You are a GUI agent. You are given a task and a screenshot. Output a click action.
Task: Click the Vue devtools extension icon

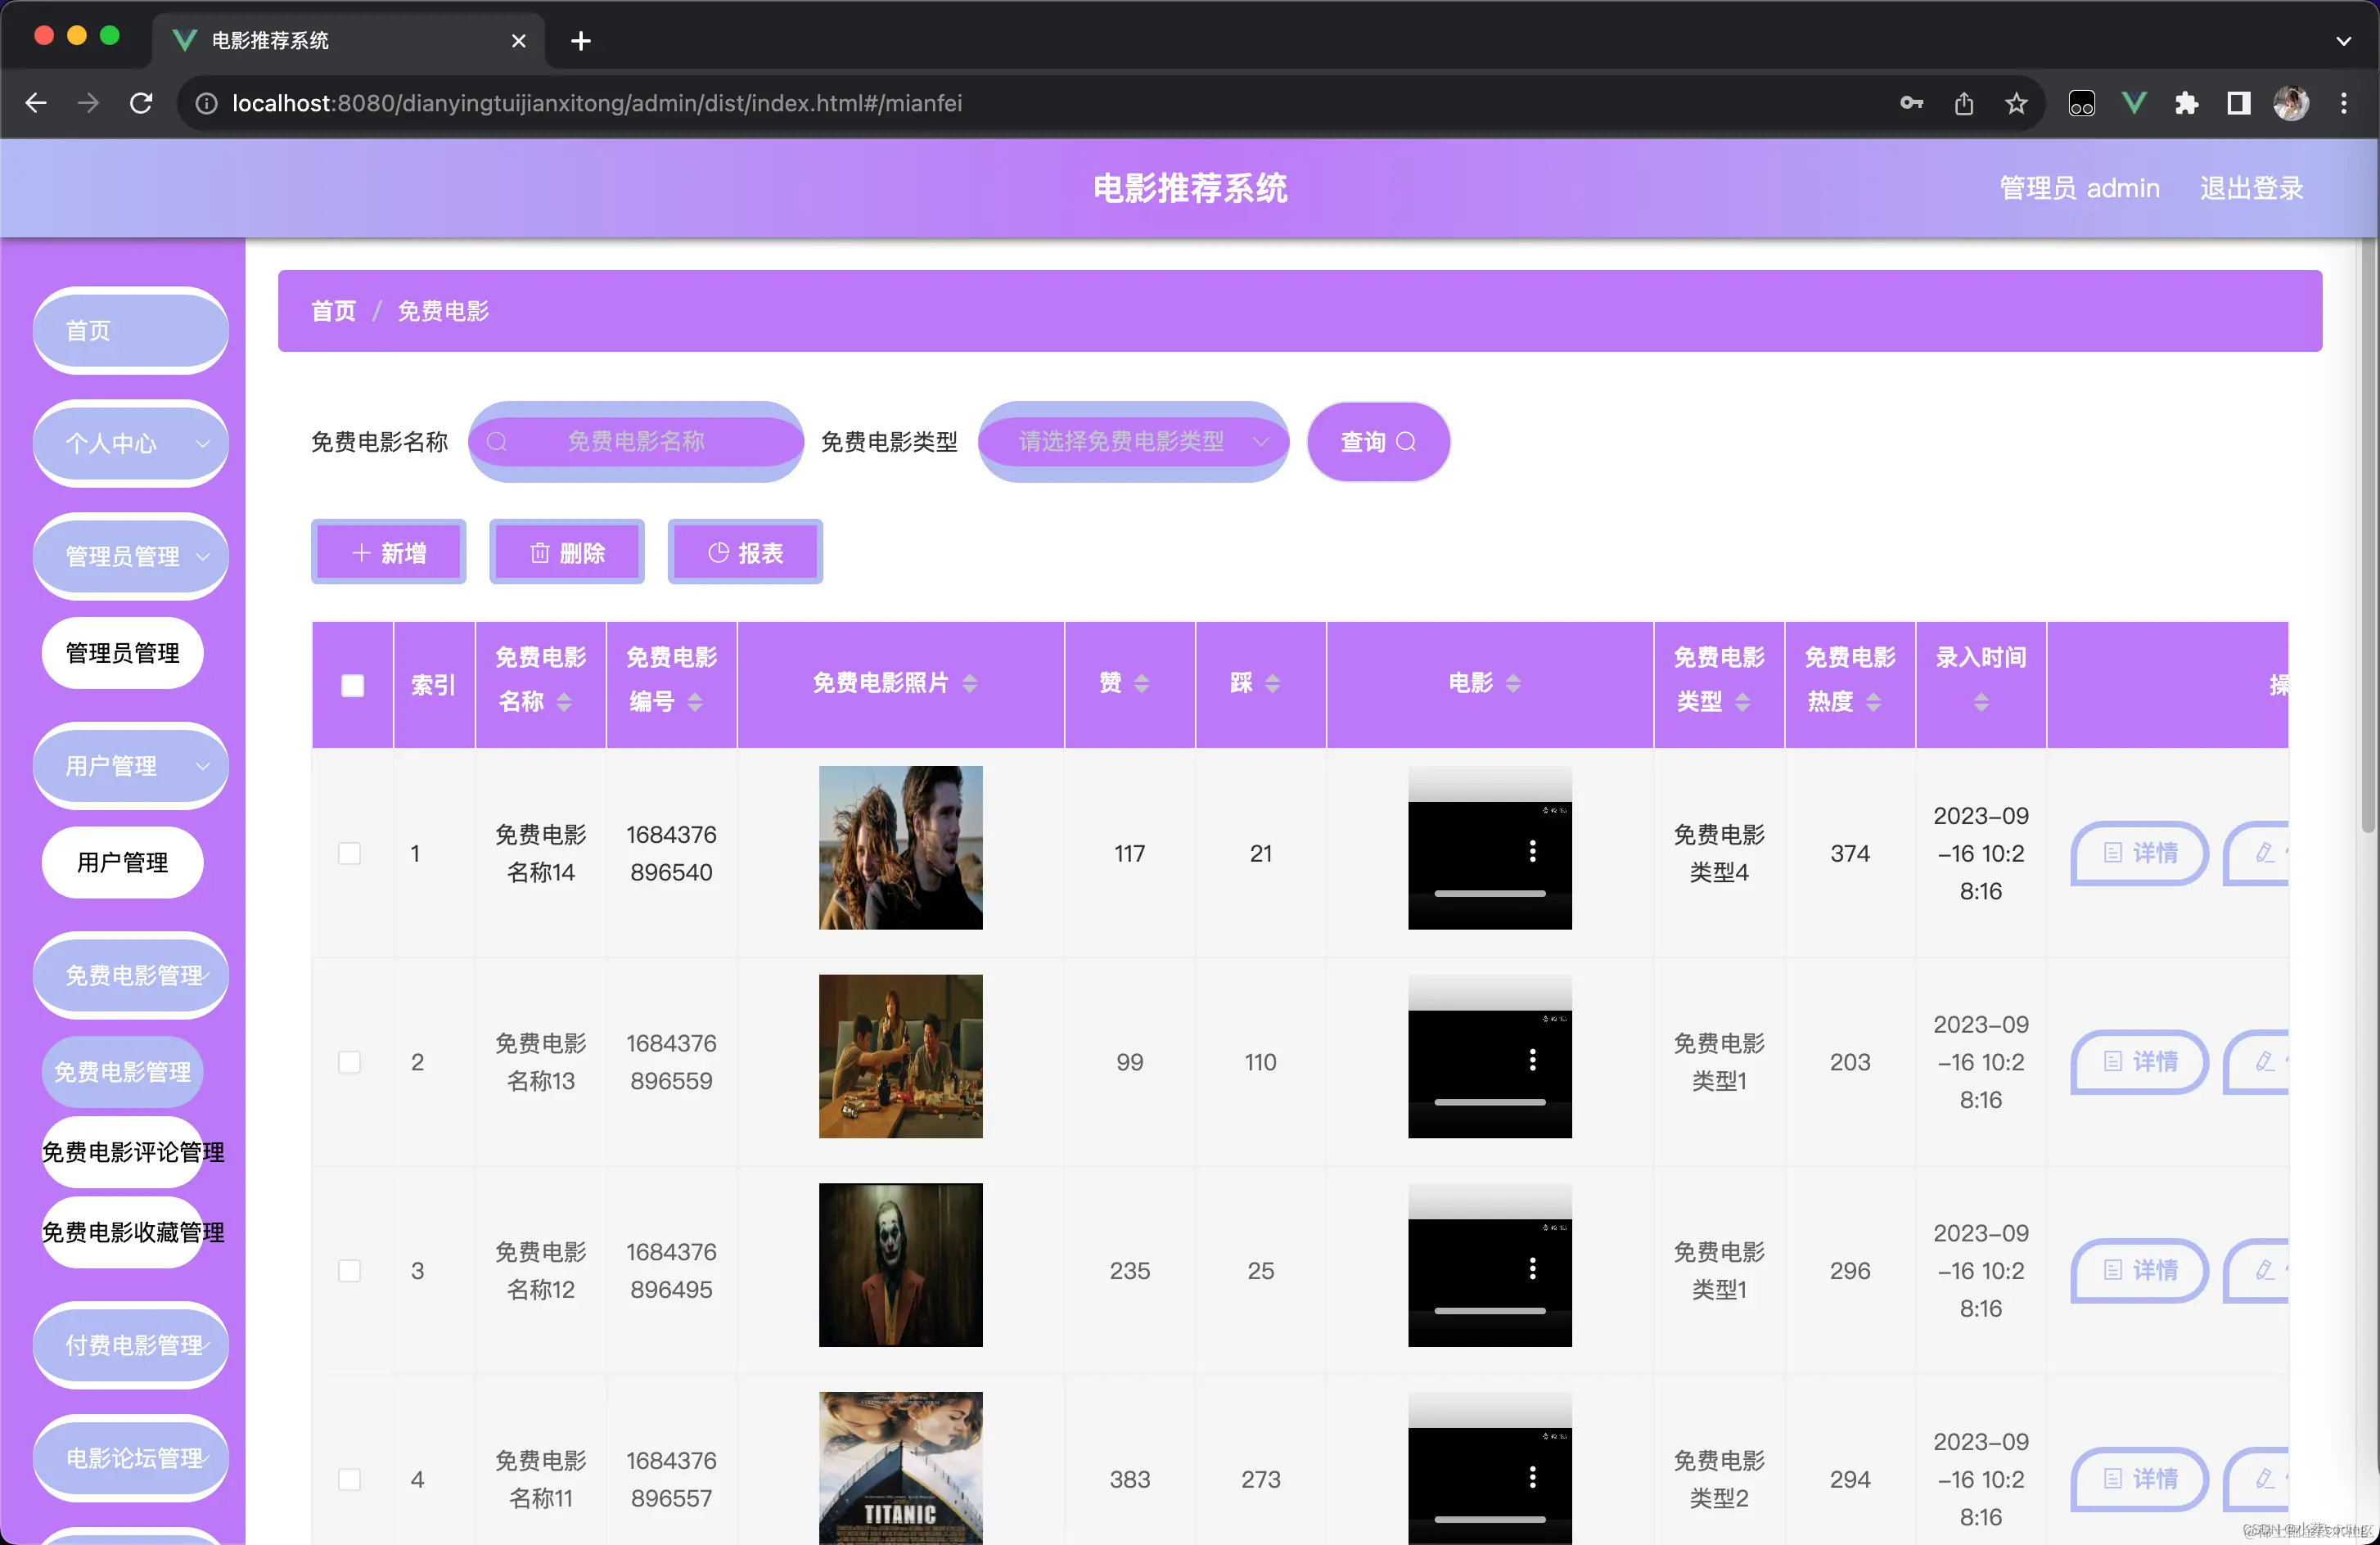click(x=2134, y=103)
